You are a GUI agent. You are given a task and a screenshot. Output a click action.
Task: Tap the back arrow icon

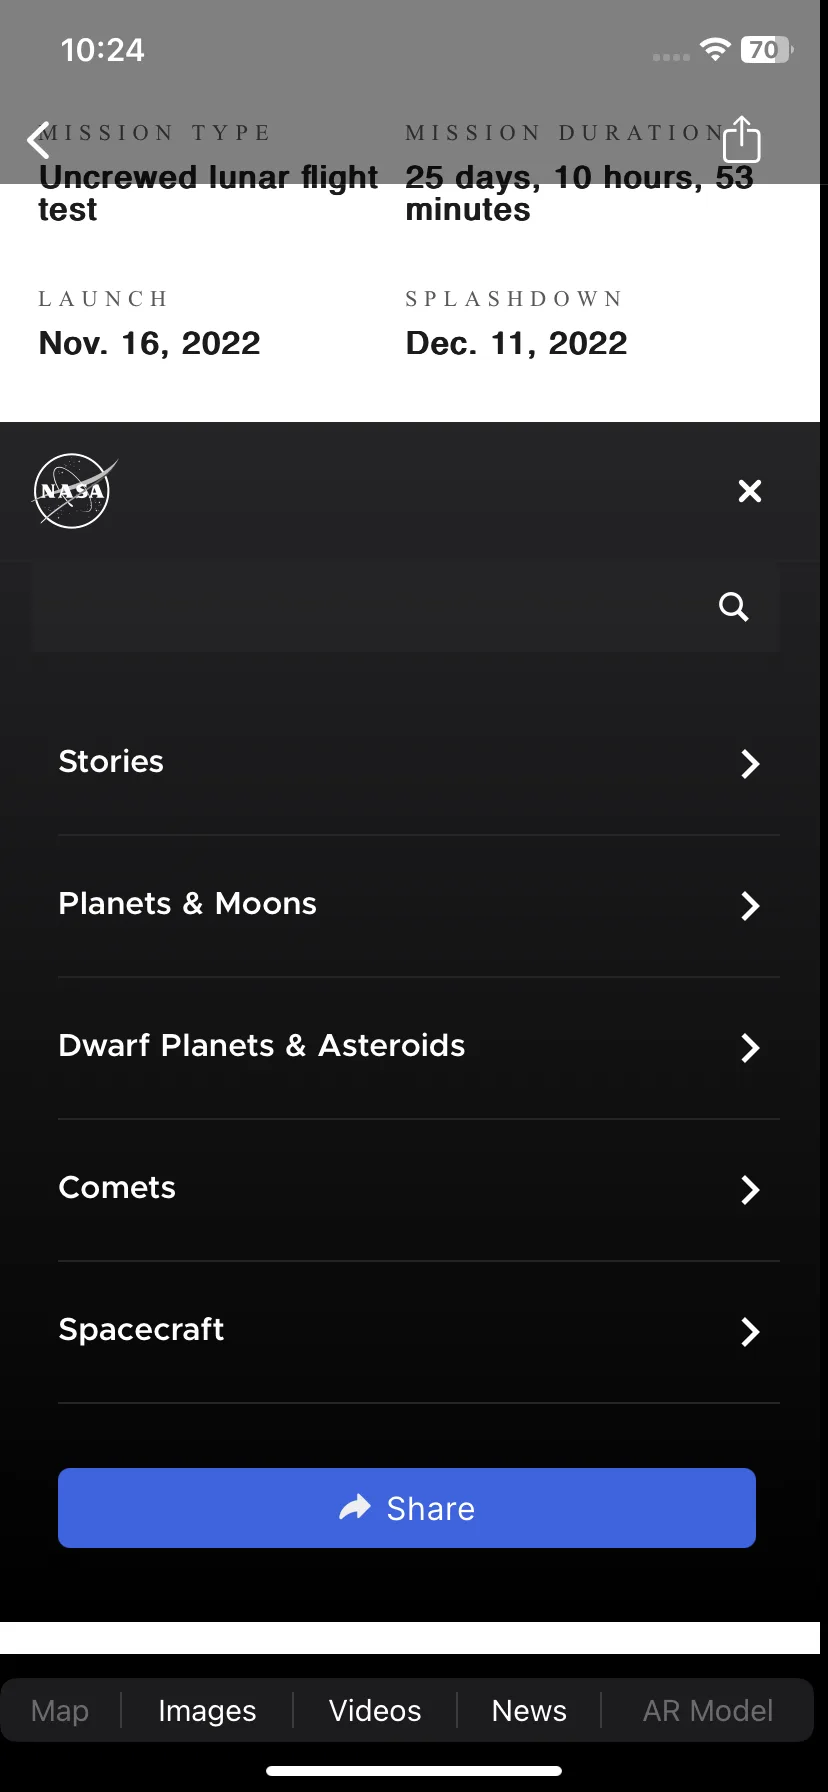pos(39,140)
